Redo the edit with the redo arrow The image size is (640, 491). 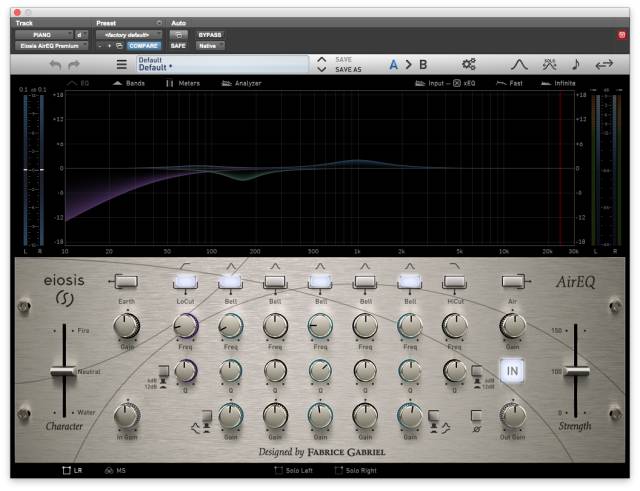click(x=74, y=64)
